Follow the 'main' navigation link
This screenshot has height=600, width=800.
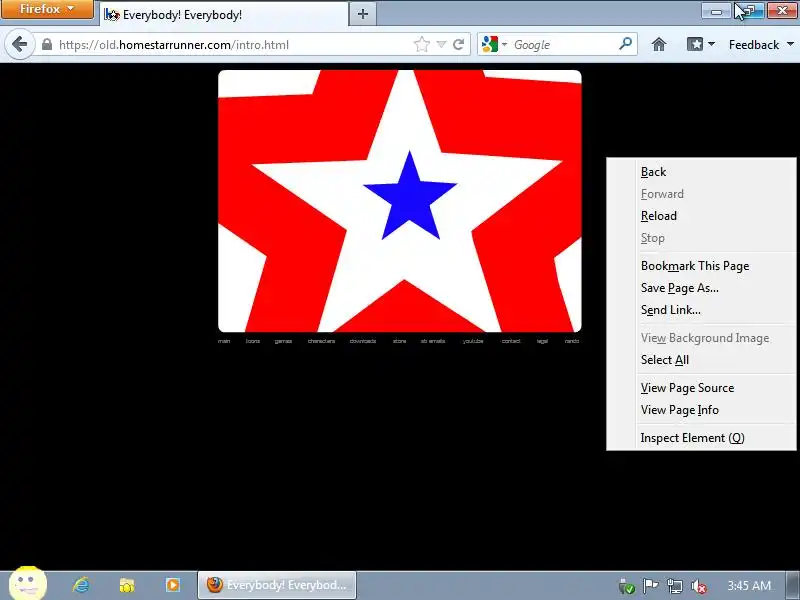pyautogui.click(x=224, y=341)
